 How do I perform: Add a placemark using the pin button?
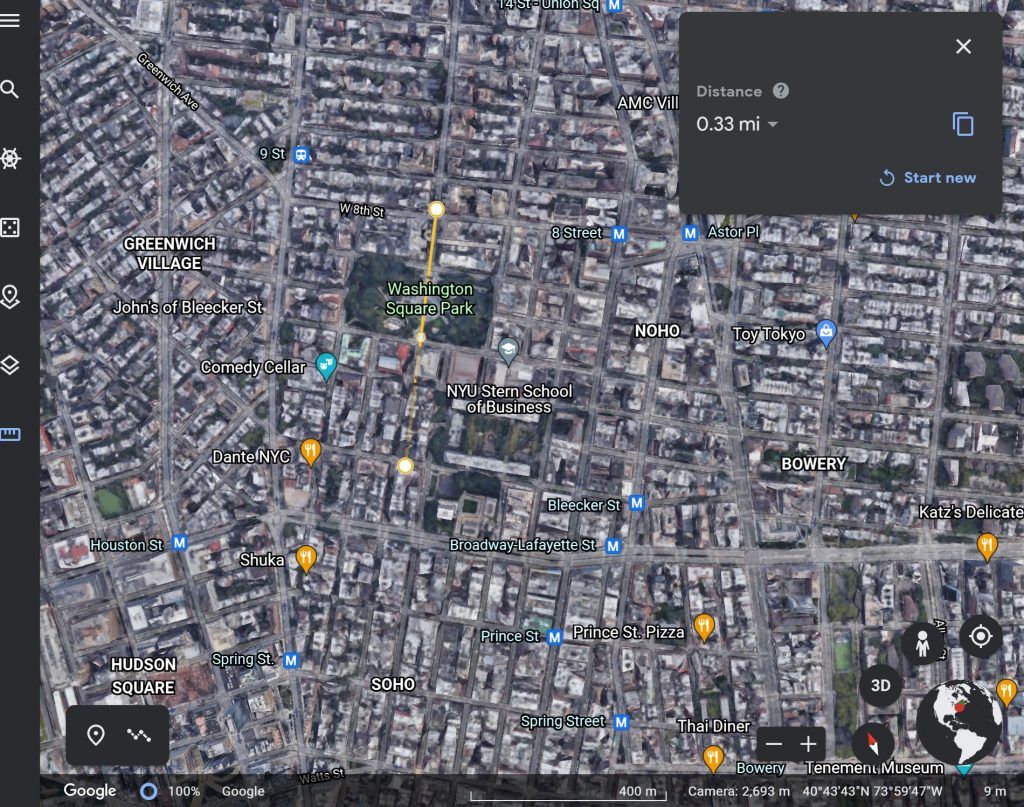pyautogui.click(x=96, y=735)
